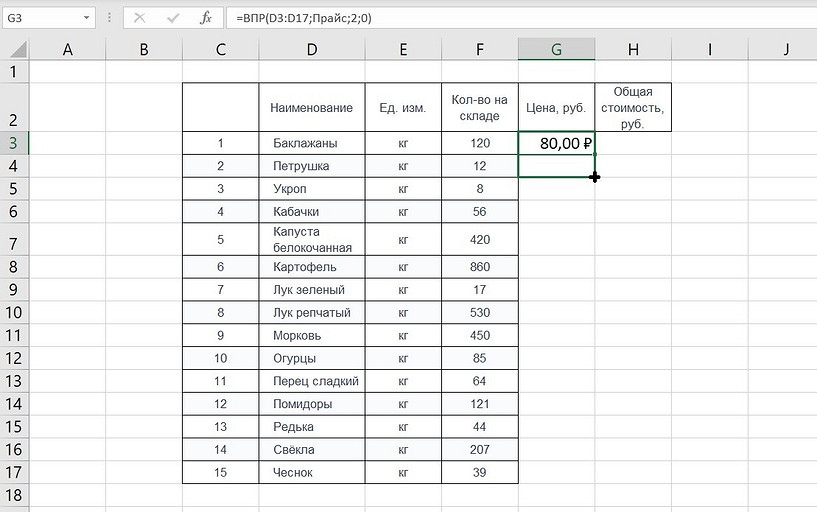Viewport: 817px width, 512px height.
Task: Click the Cancel (X) icon in formula bar
Action: (139, 18)
